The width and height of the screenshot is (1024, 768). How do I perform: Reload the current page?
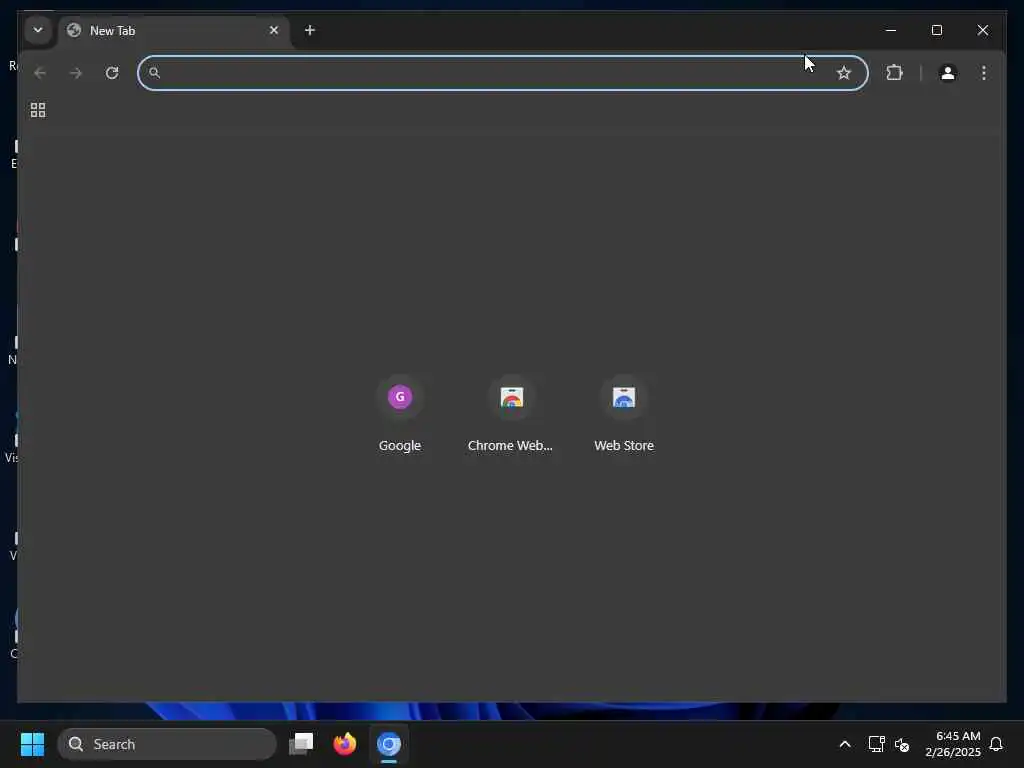[112, 72]
